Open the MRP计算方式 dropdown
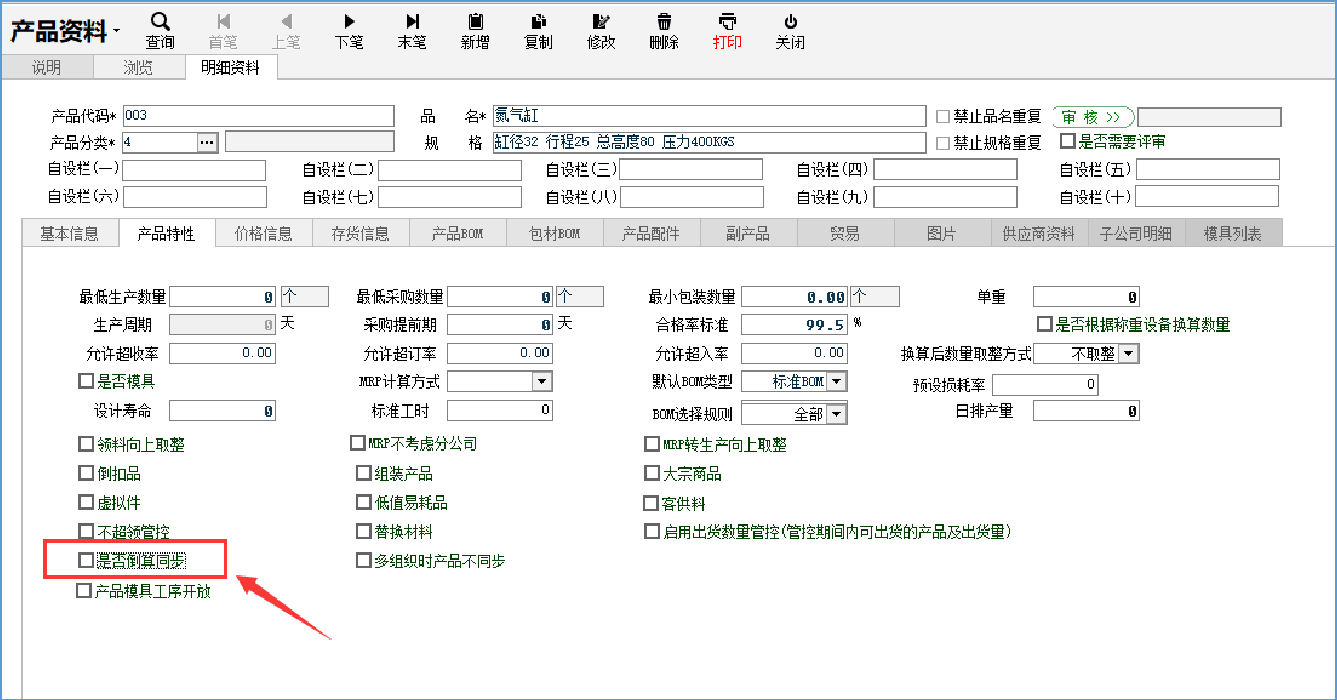This screenshot has width=1337, height=700. pyautogui.click(x=541, y=381)
